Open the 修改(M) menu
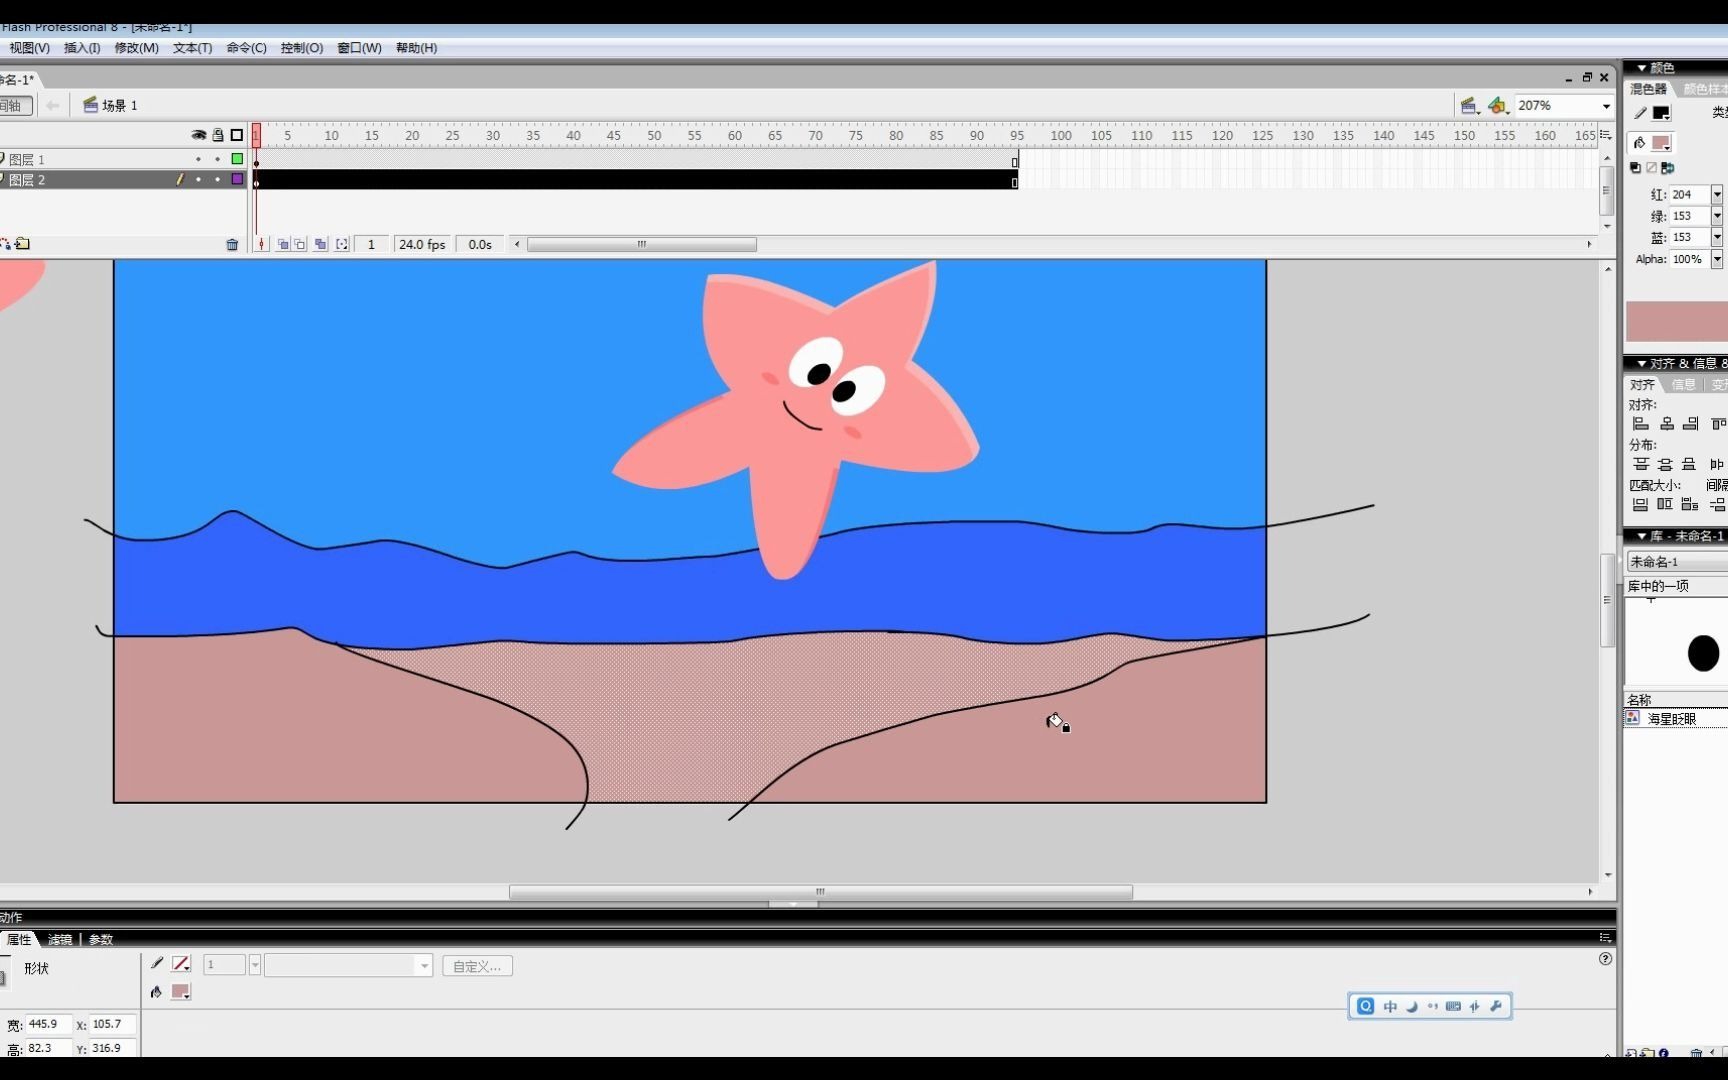Image resolution: width=1728 pixels, height=1080 pixels. click(x=136, y=48)
